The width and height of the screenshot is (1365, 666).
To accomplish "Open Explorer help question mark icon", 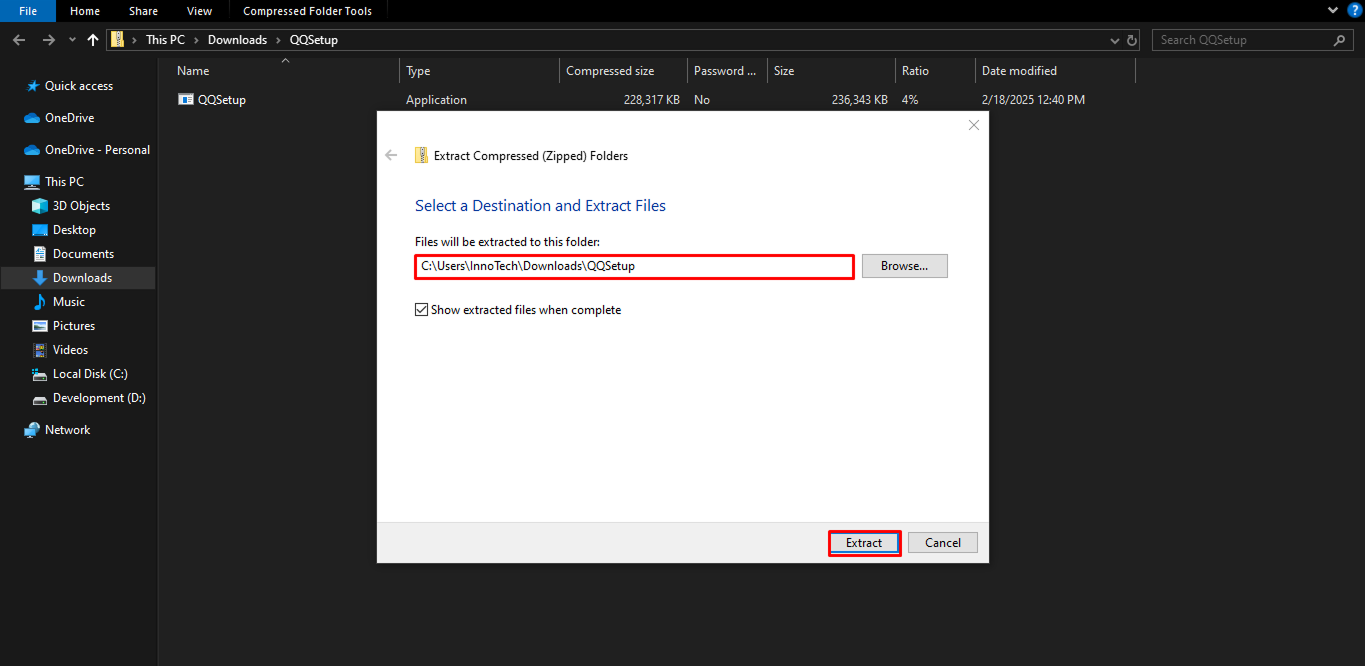I will (1354, 10).
